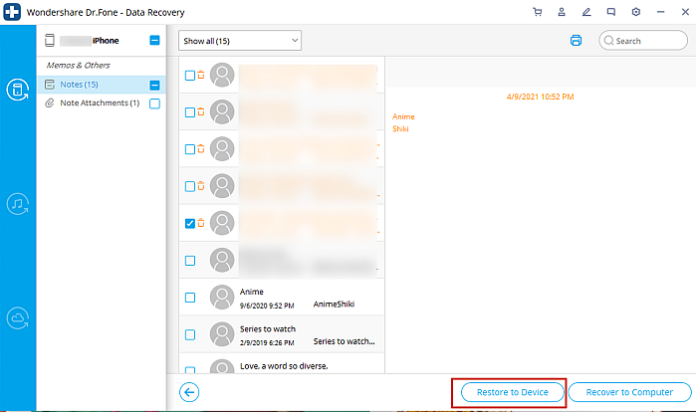Check the Anime note checkbox

click(x=190, y=297)
